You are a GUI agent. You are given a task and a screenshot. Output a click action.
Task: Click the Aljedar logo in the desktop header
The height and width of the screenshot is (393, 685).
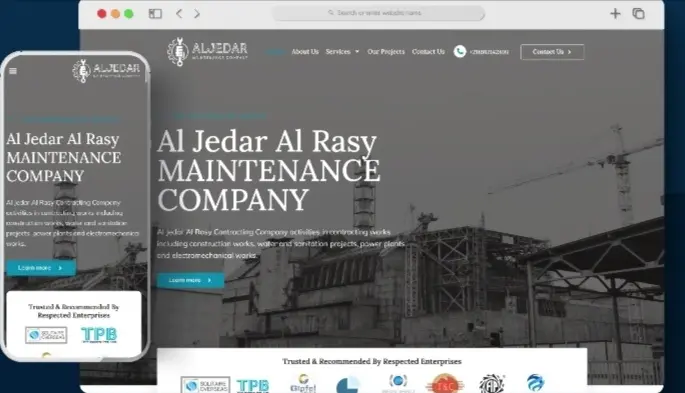[207, 52]
